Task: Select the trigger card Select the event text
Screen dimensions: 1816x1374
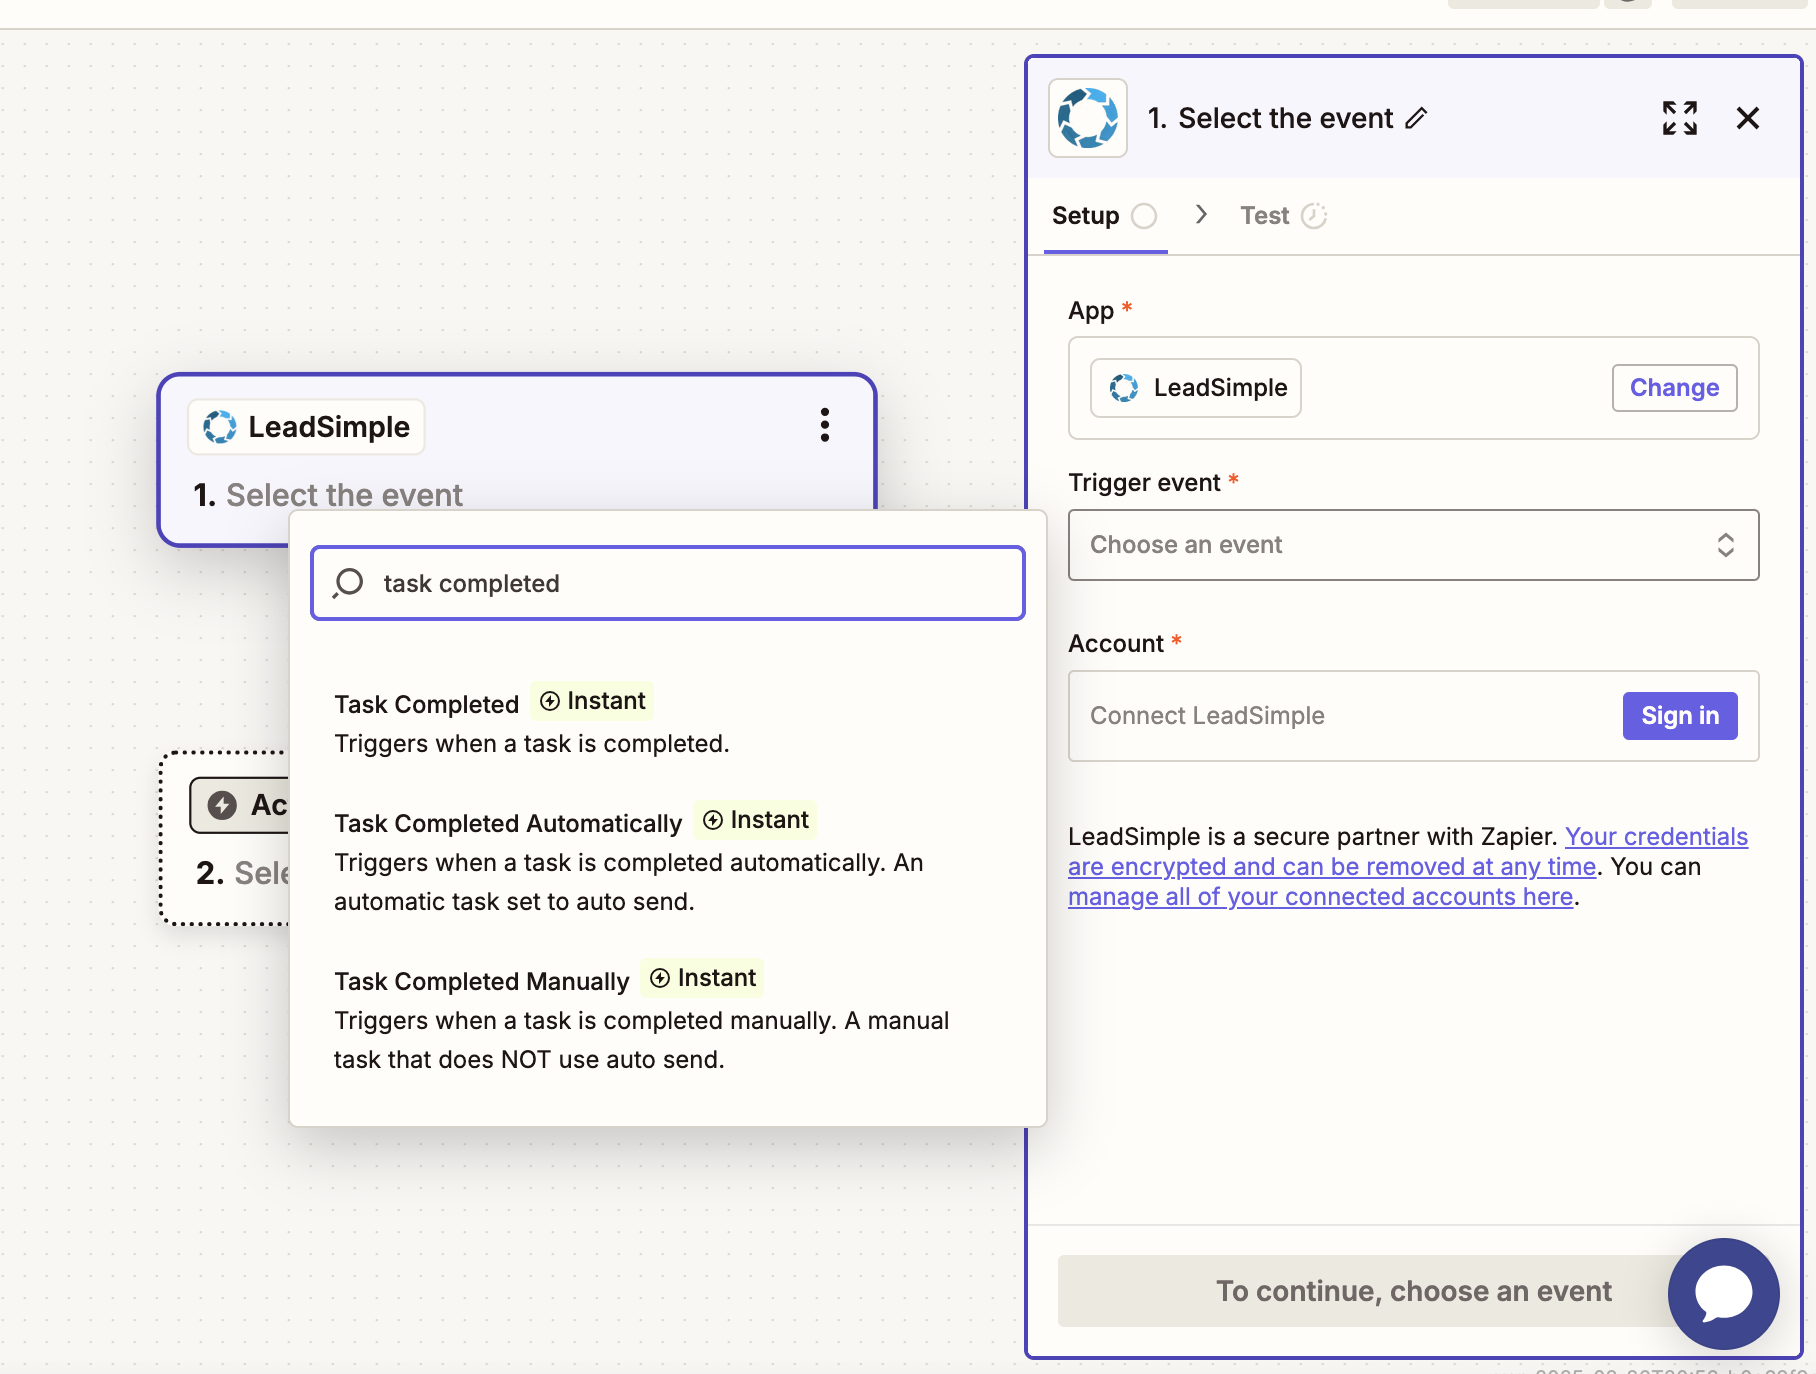Action: click(x=344, y=495)
